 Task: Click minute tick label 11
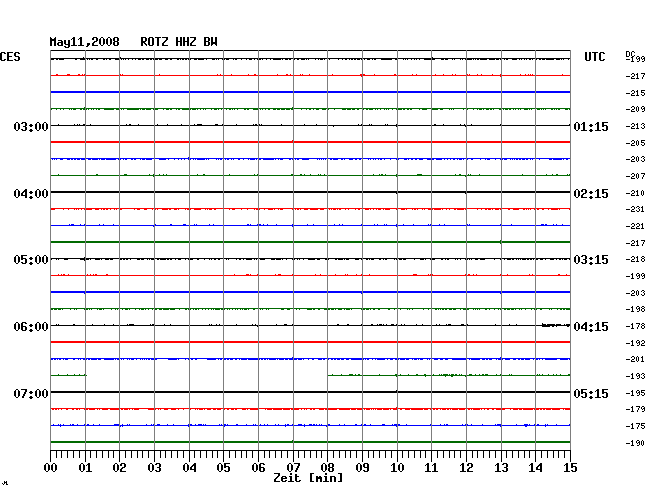(431, 468)
